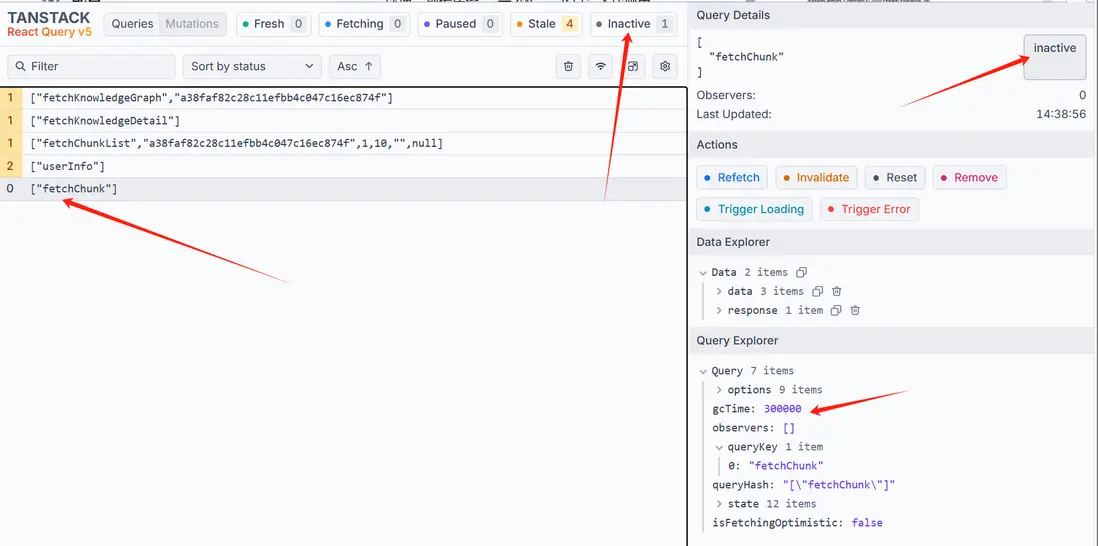Filter queries by Stale status
This screenshot has height=546, width=1098.
click(546, 24)
